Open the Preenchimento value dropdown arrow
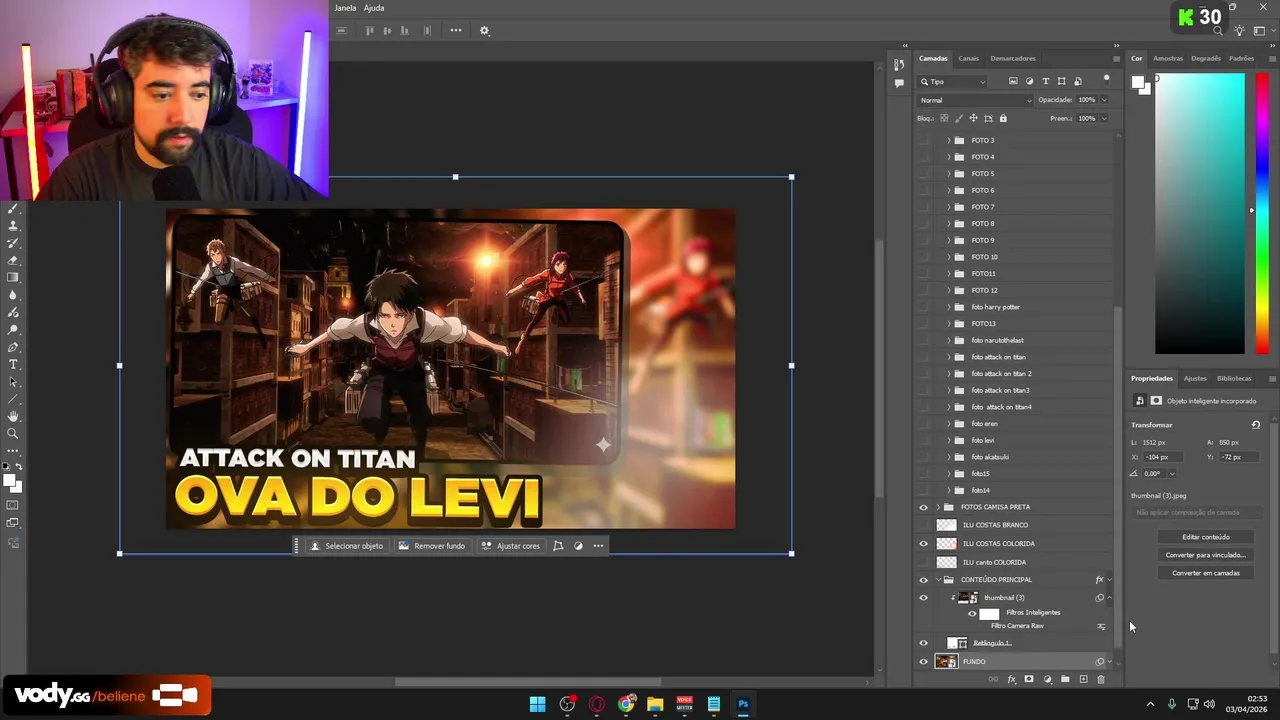The height and width of the screenshot is (720, 1280). pos(1104,118)
